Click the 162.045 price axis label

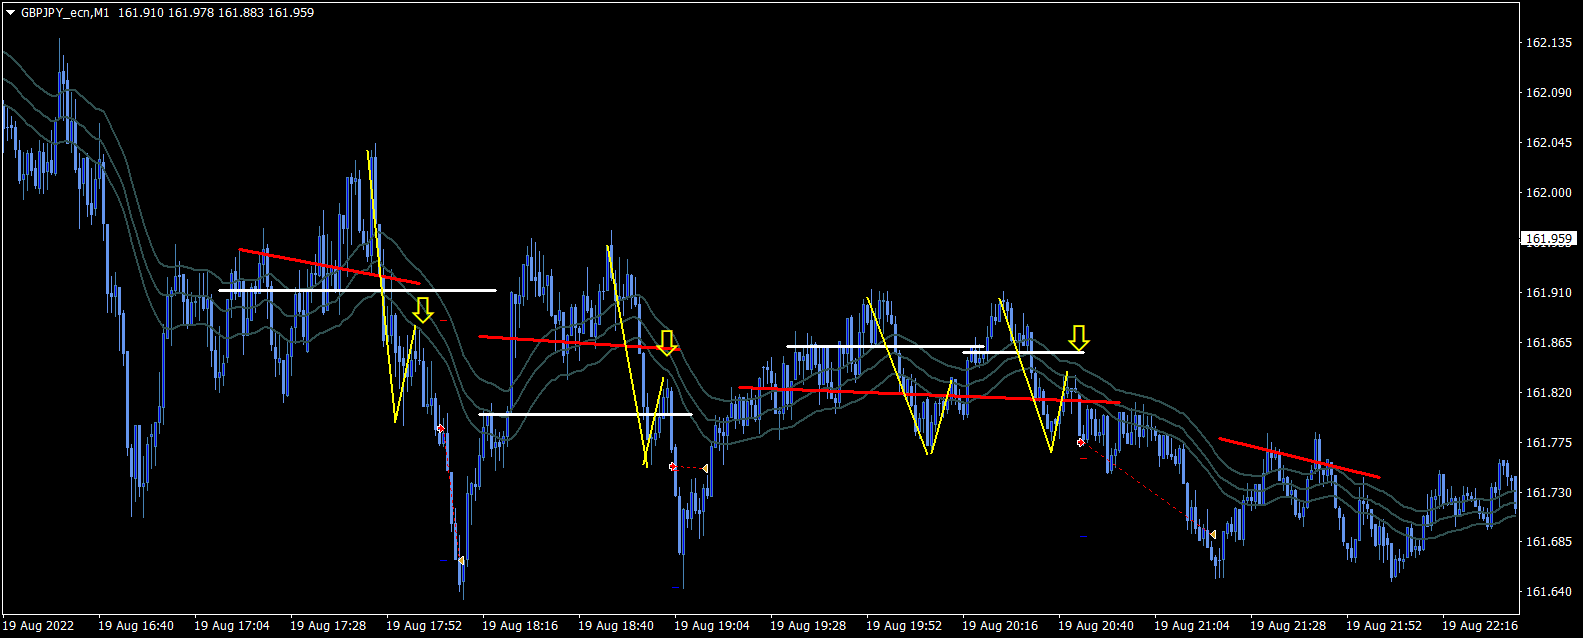point(1549,143)
